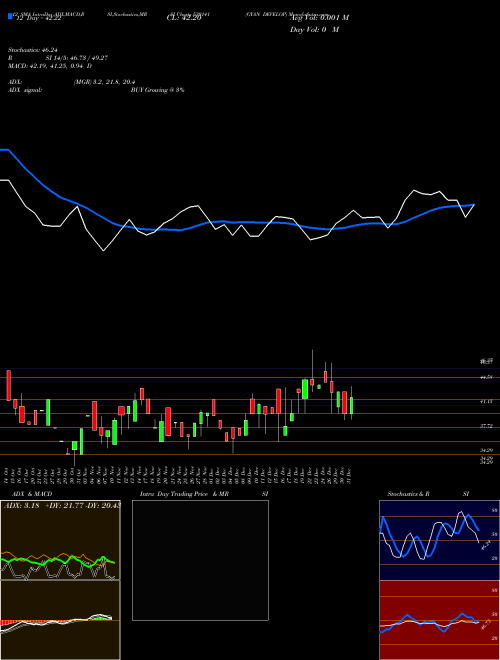500x660 pixels.
Task: Click the ADX '(MGR) 3.2, 21.8, 20.4' values
Action: pyautogui.click(x=104, y=82)
